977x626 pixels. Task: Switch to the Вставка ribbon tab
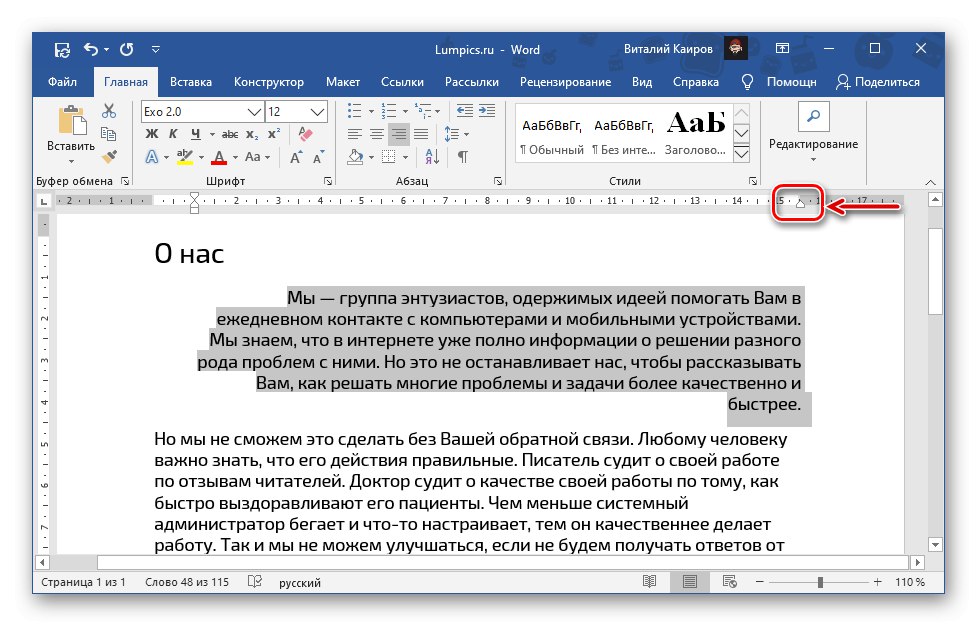click(x=190, y=82)
